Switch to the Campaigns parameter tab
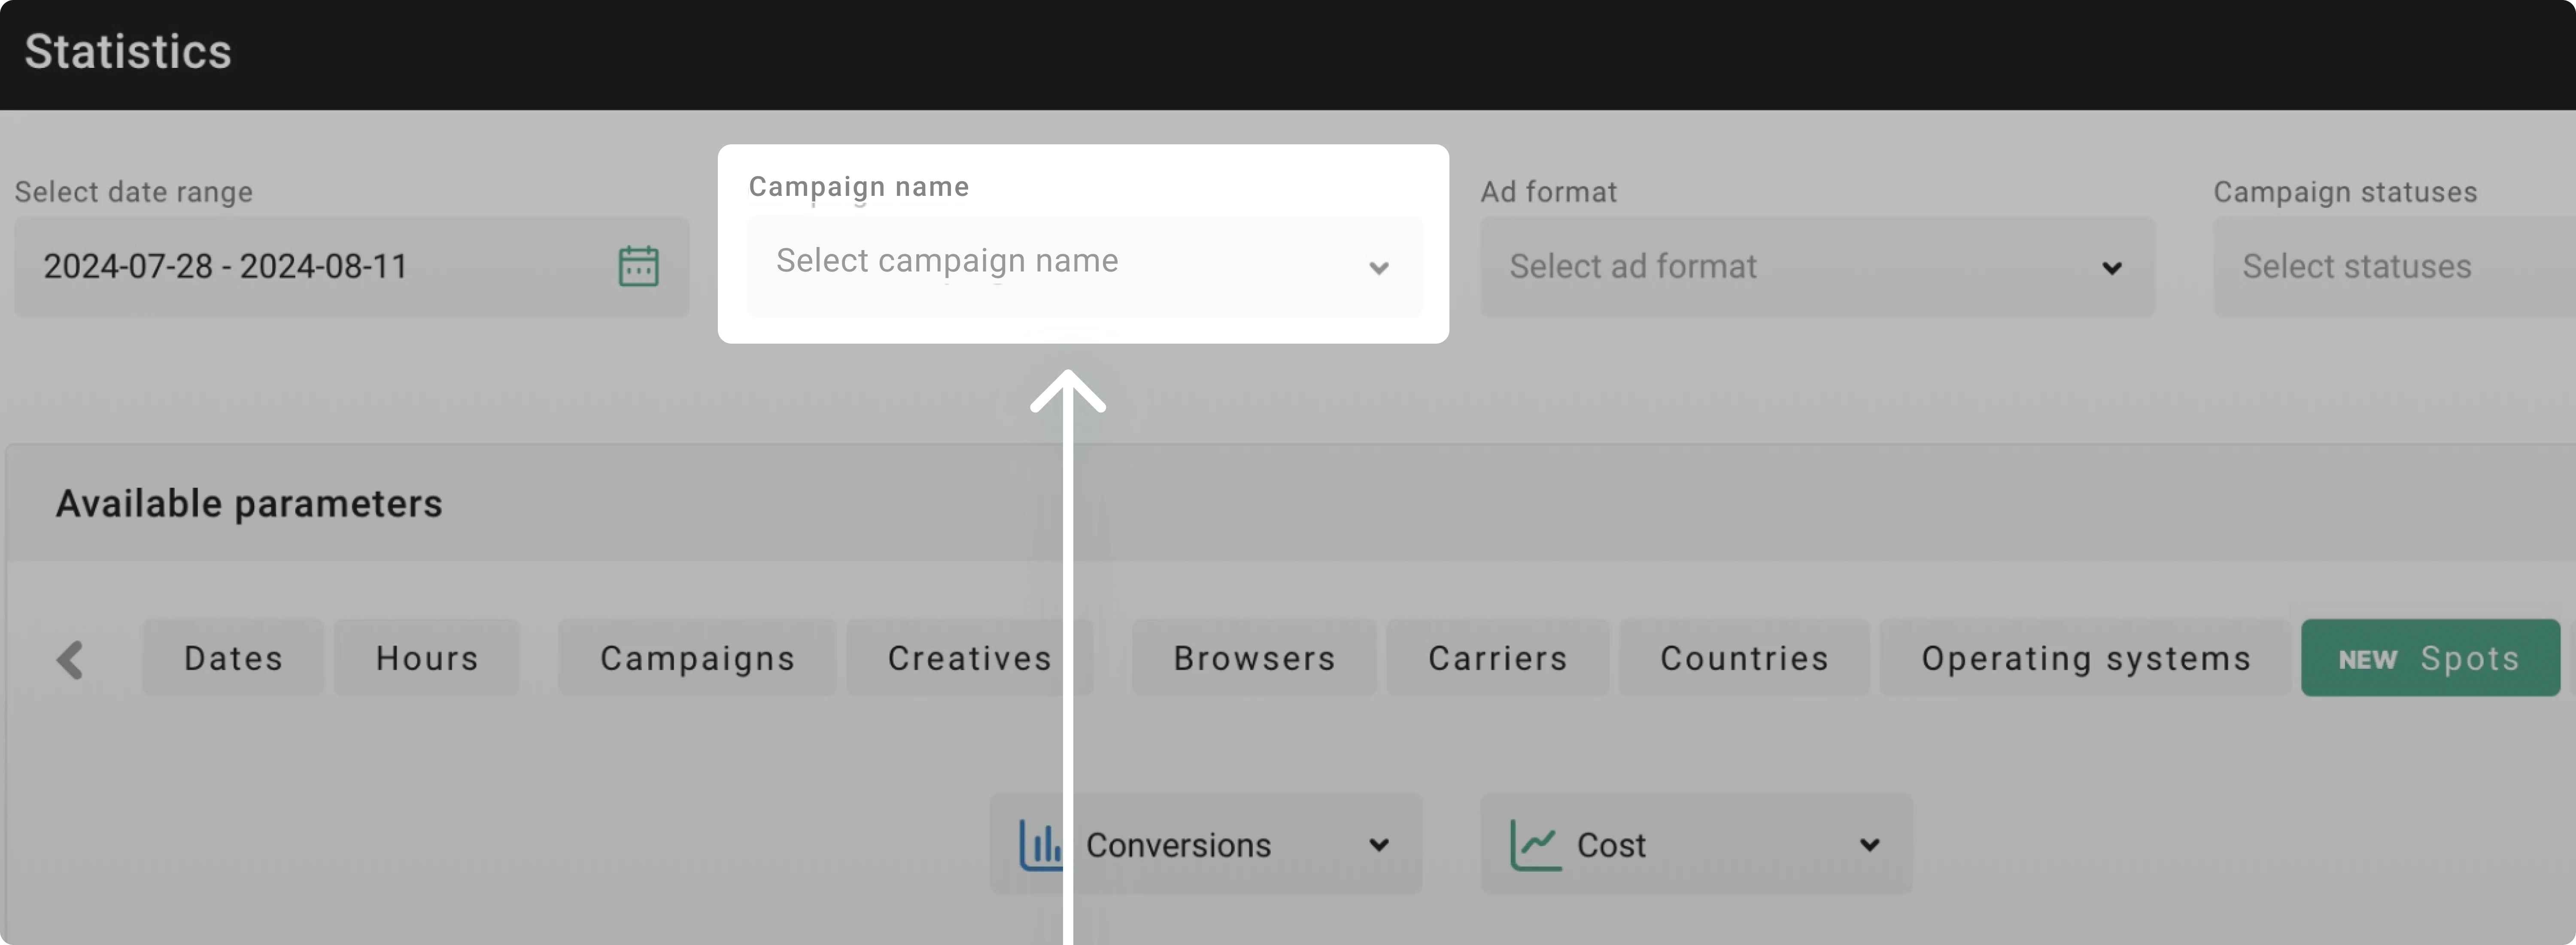Viewport: 2576px width, 945px height. coord(697,658)
